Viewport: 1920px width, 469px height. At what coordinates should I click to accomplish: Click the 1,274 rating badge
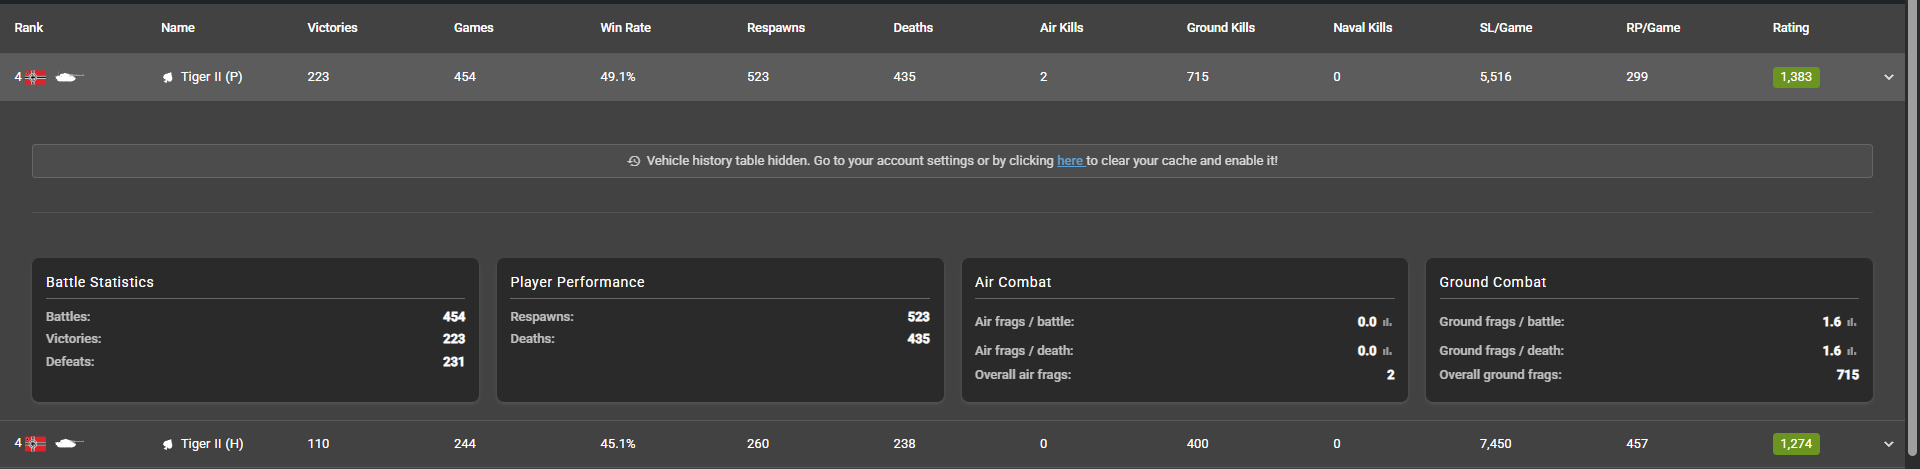1796,444
